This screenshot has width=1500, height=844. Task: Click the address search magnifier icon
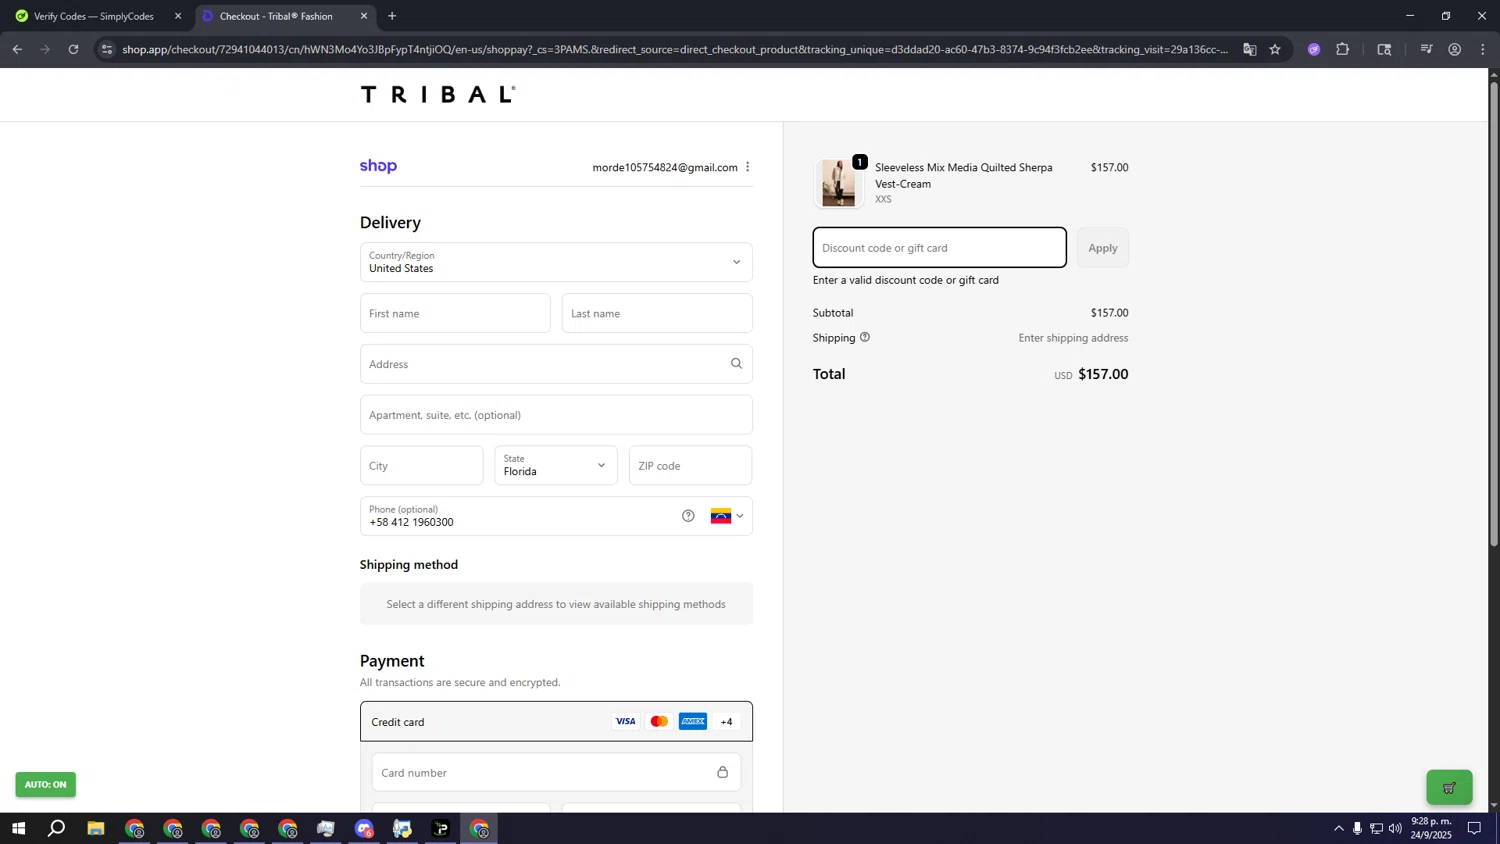point(736,364)
